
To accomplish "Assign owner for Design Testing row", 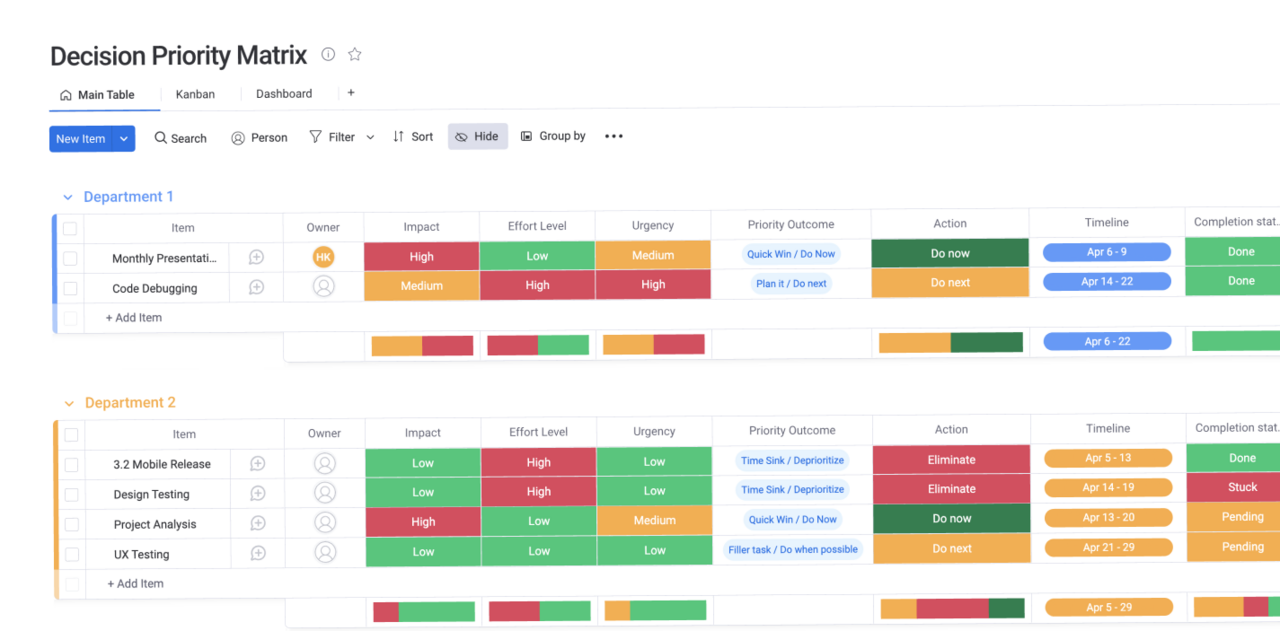I will click(x=324, y=494).
